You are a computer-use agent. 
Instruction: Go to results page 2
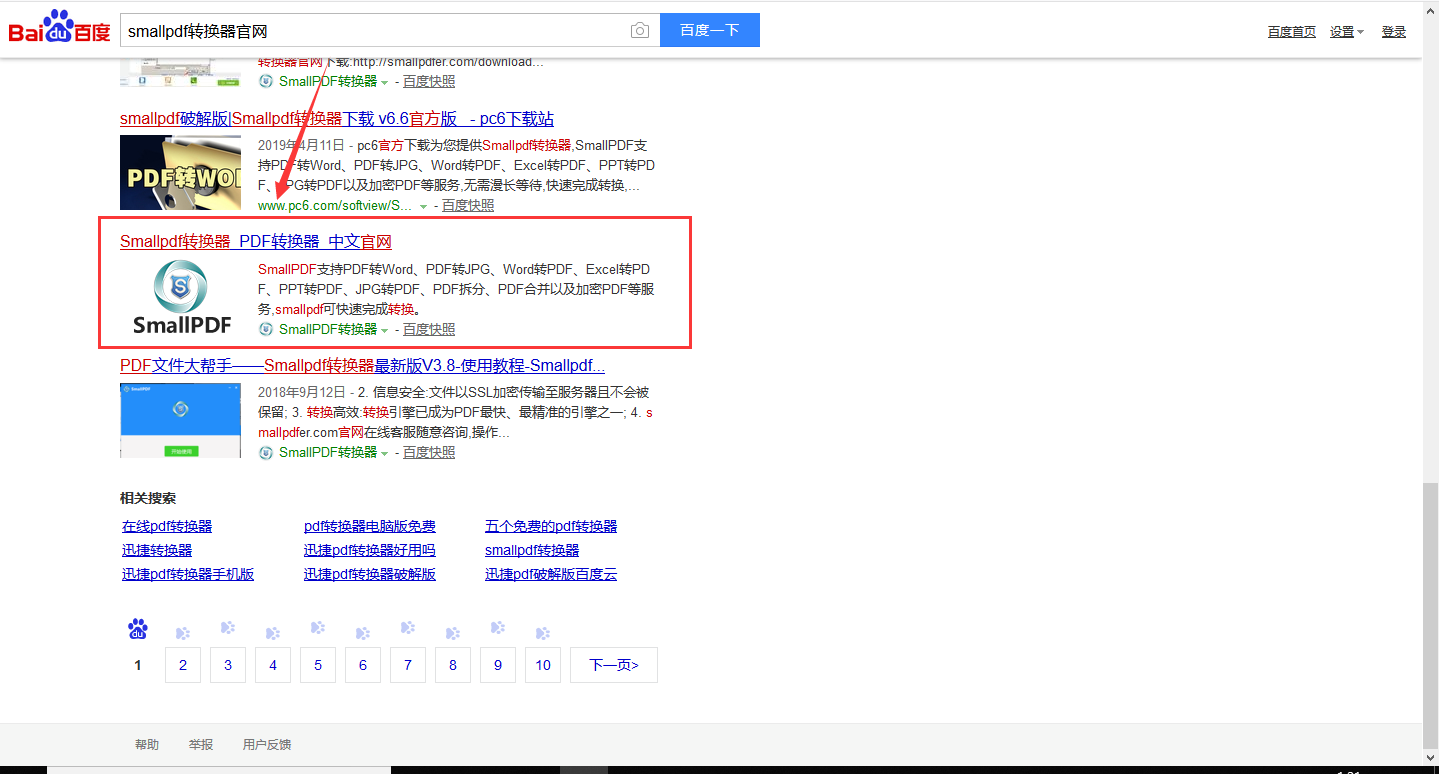coord(183,665)
